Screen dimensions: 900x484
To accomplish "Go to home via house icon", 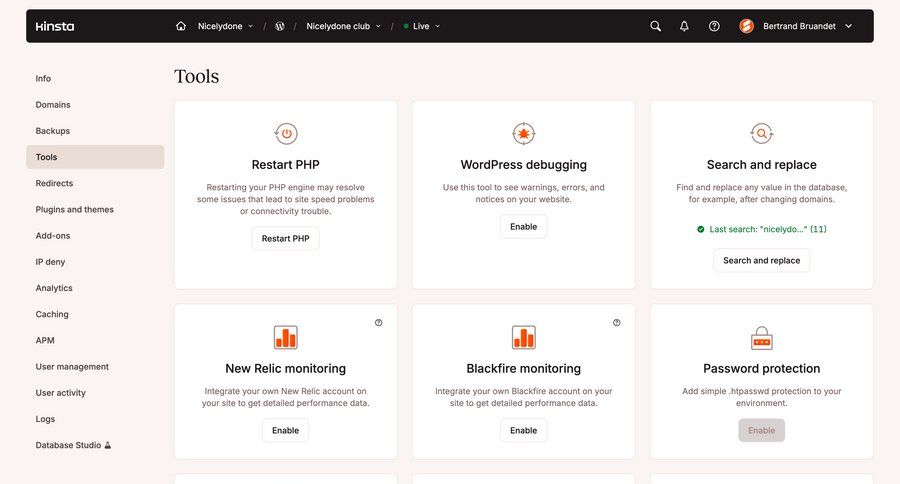I will point(181,26).
